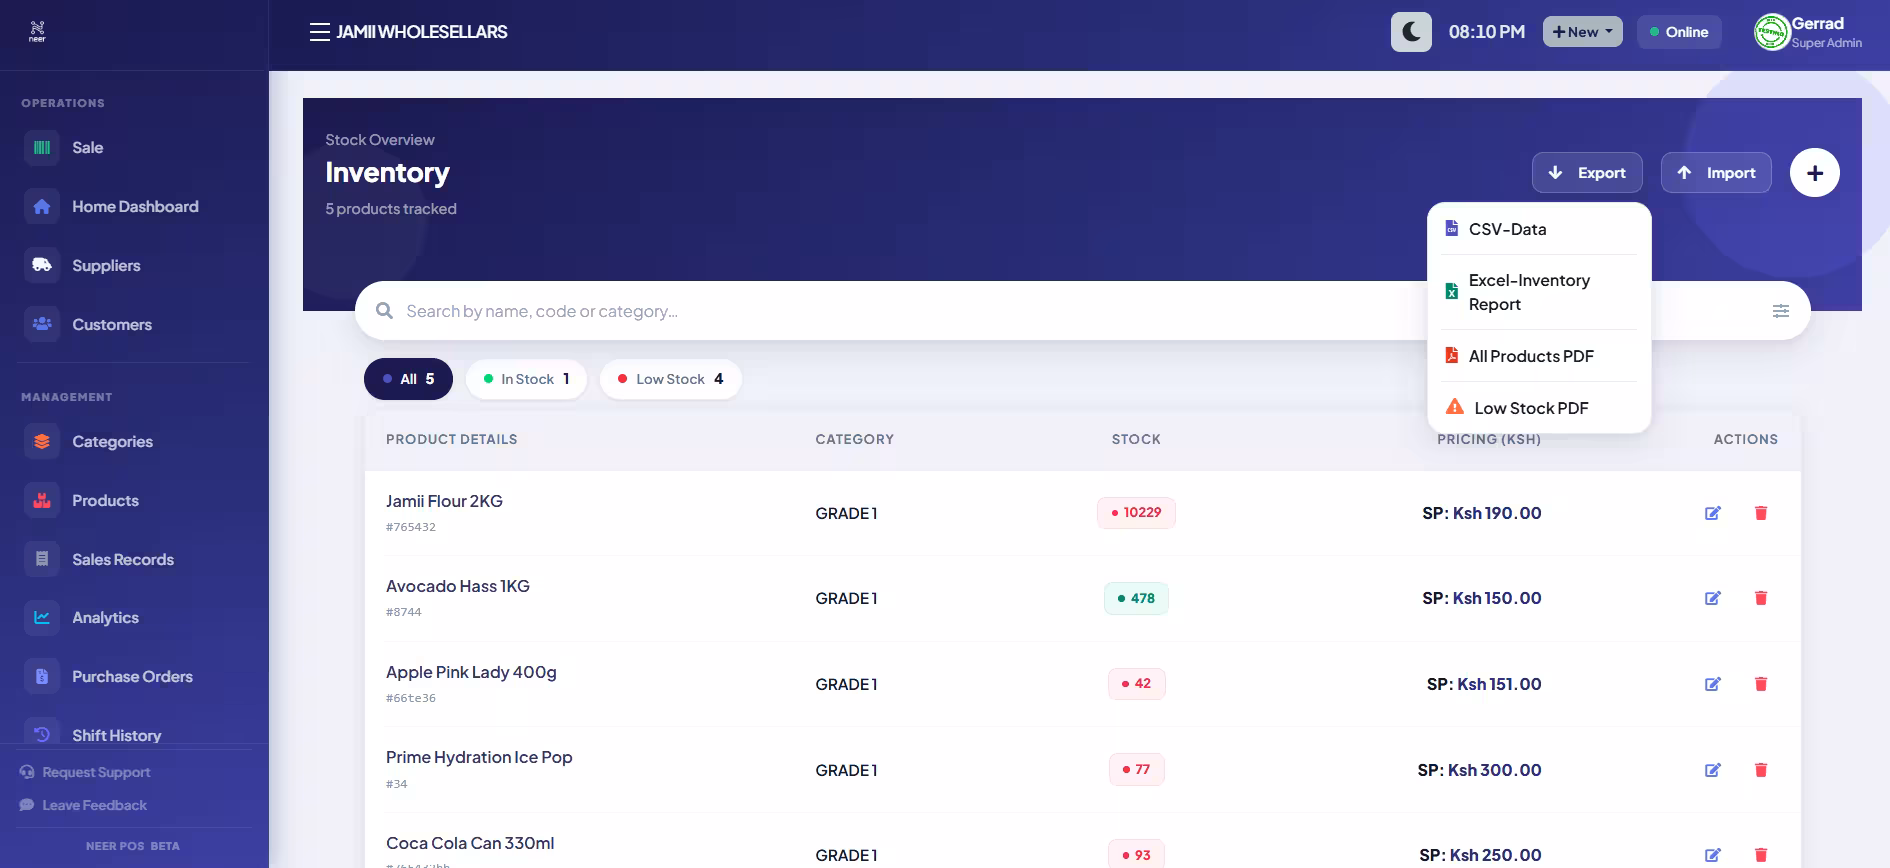Open Purchase Orders page
Viewport: 1890px width, 868px height.
tap(133, 677)
